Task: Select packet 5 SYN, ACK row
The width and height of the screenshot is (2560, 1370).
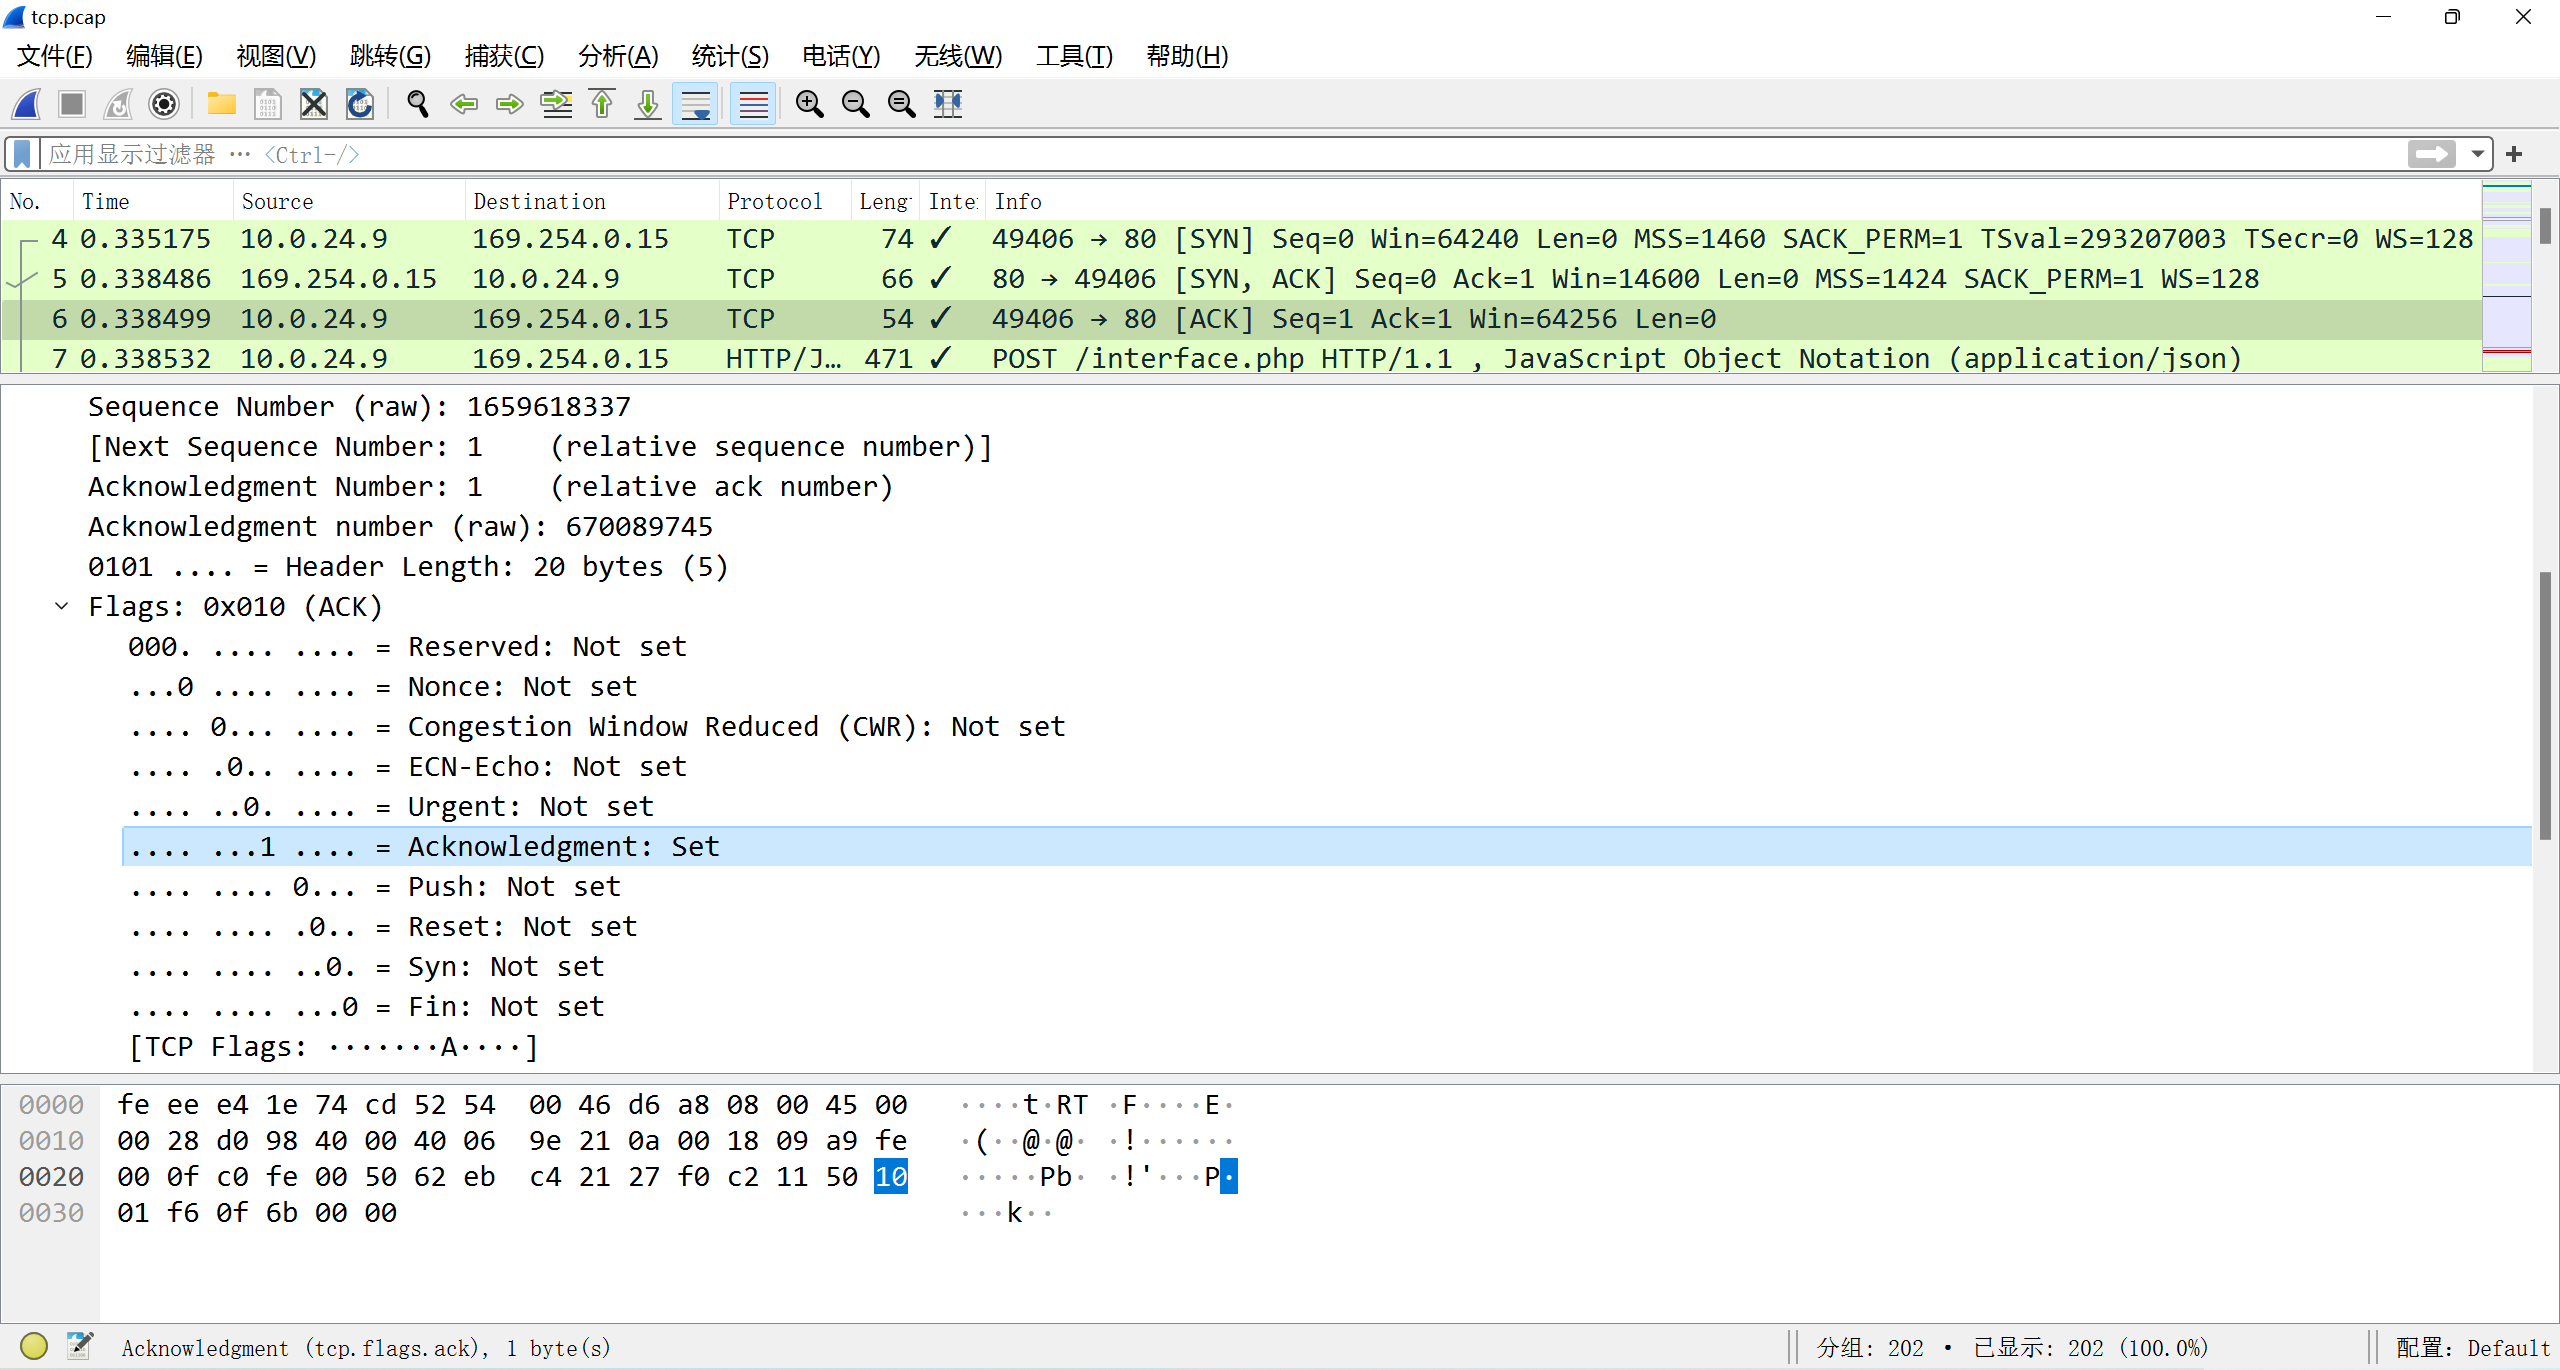Action: (x=1240, y=279)
